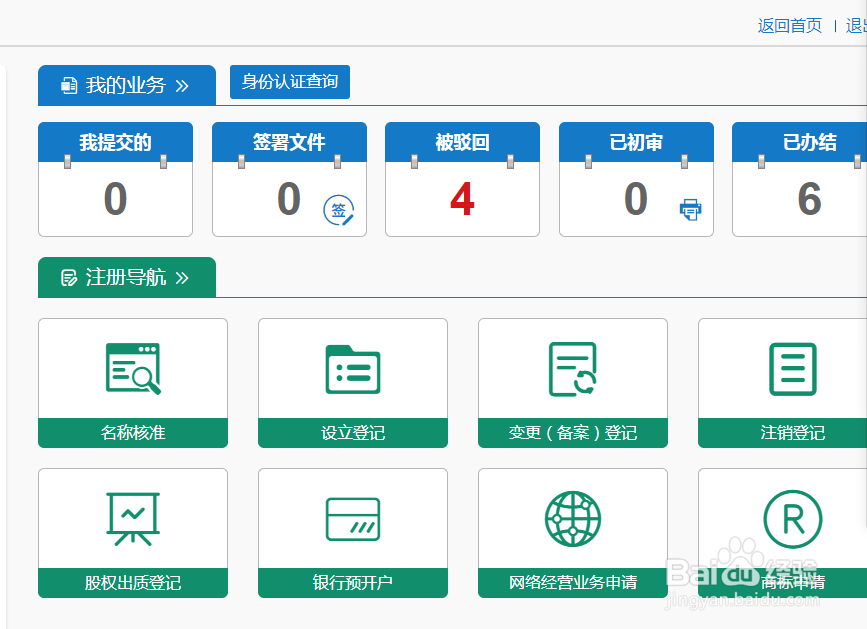The width and height of the screenshot is (867, 629).
Task: Open the 身份认证查询 query button
Action: pos(289,82)
